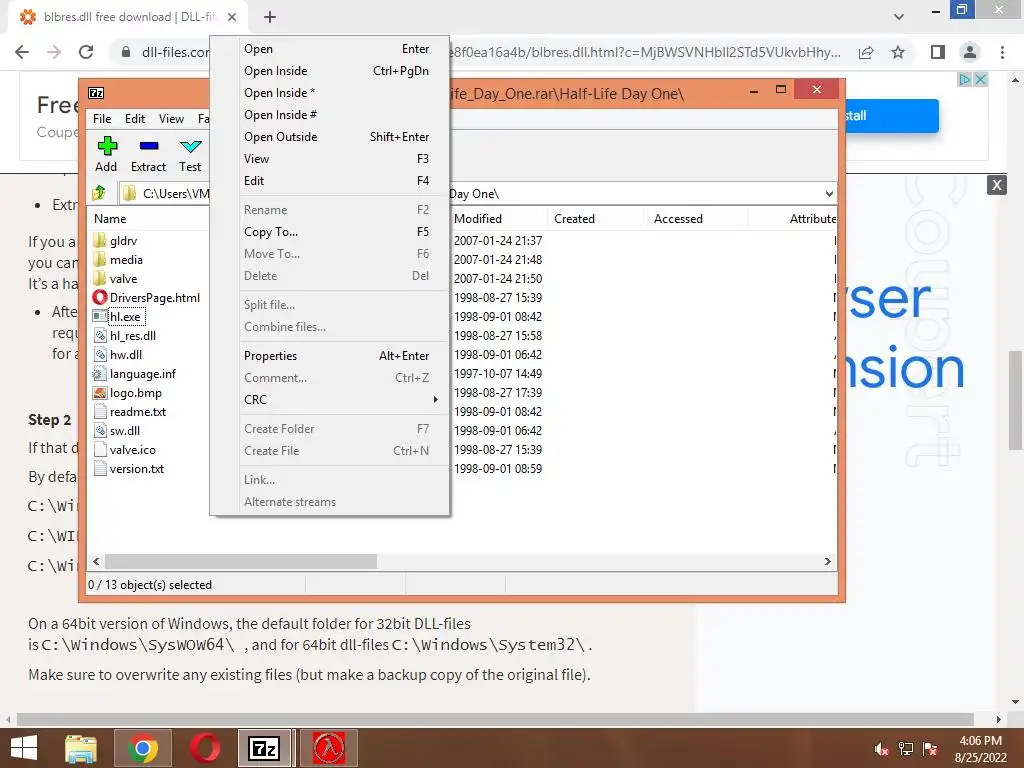Reload the Chrome page
The image size is (1024, 768).
tap(86, 52)
